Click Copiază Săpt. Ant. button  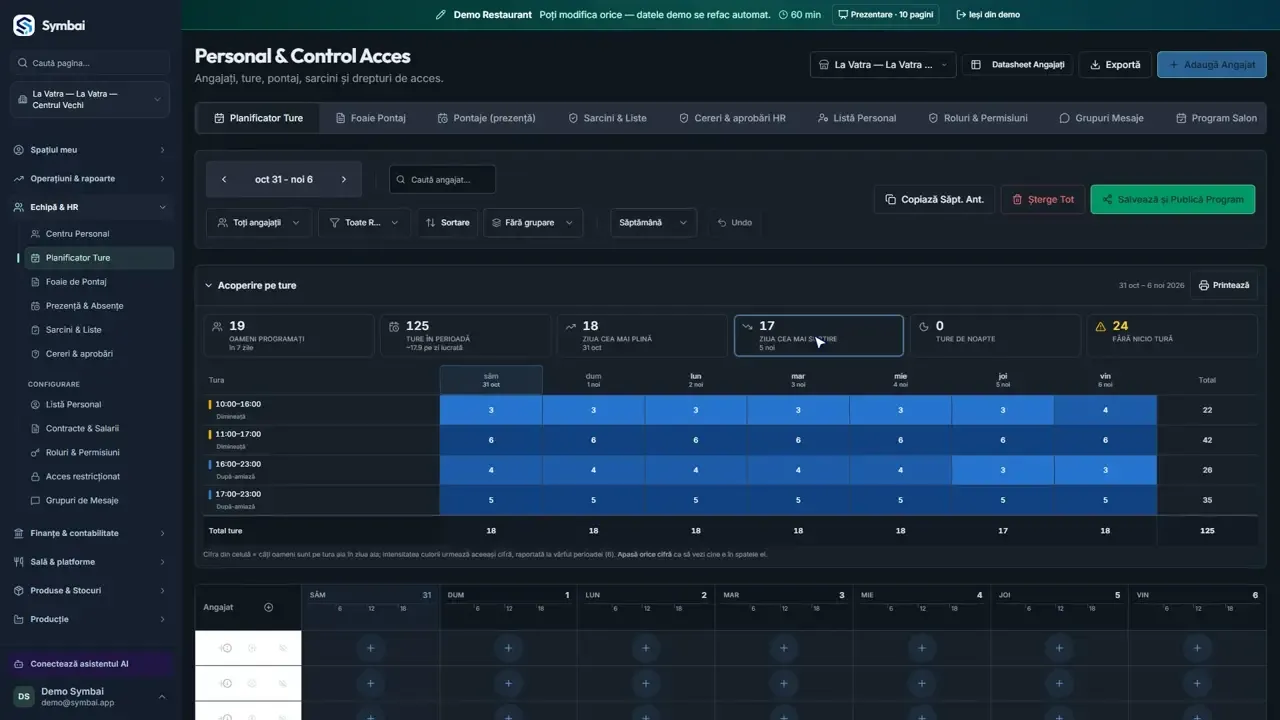[x=935, y=199]
